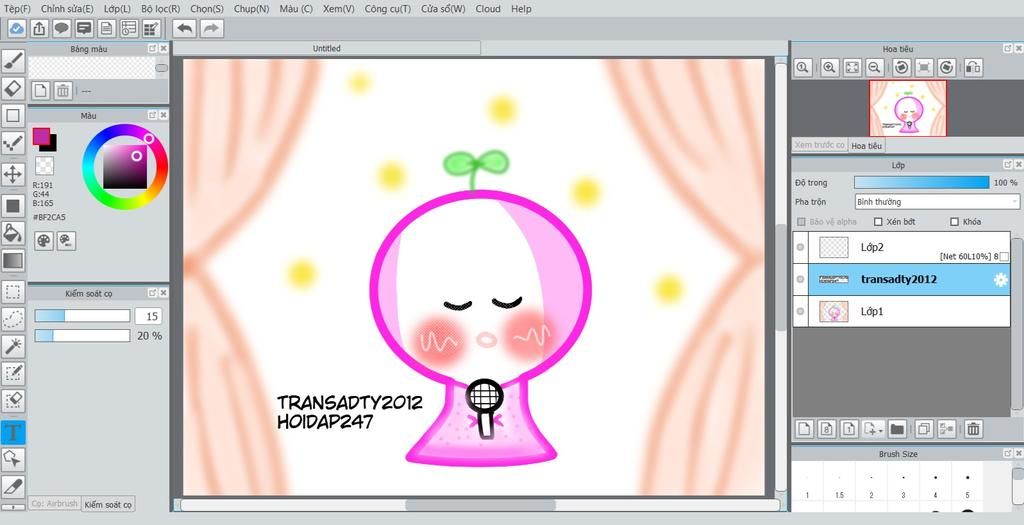
Task: Click the cloud sync icon
Action: tap(17, 28)
